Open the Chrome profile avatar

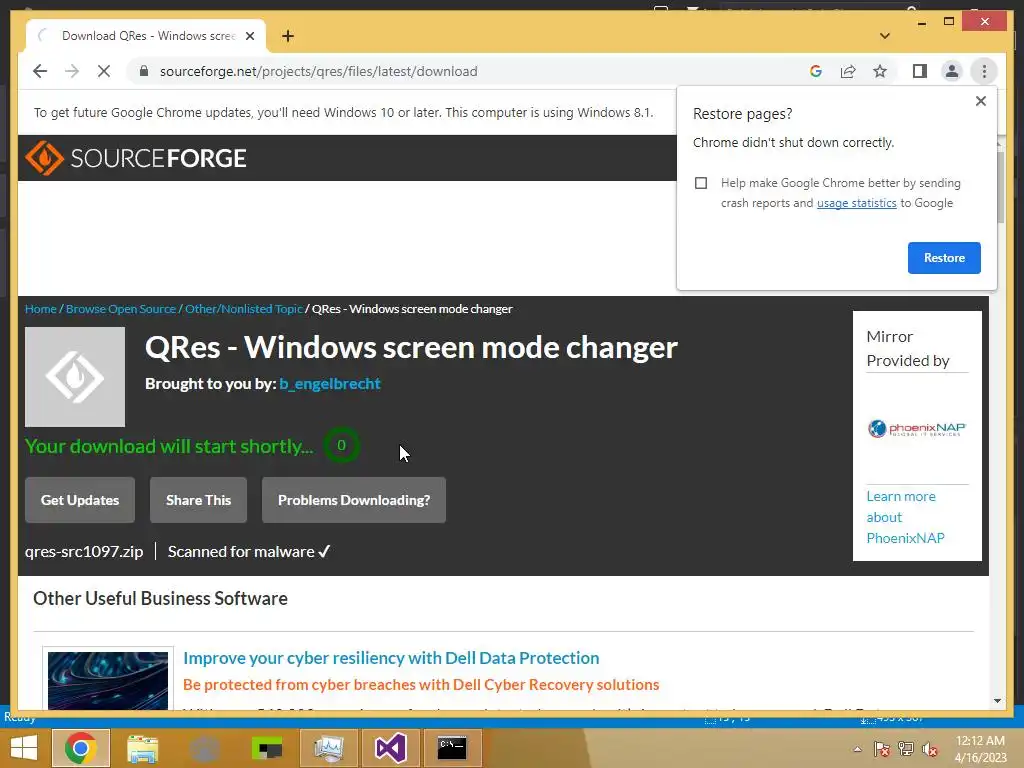[x=952, y=71]
